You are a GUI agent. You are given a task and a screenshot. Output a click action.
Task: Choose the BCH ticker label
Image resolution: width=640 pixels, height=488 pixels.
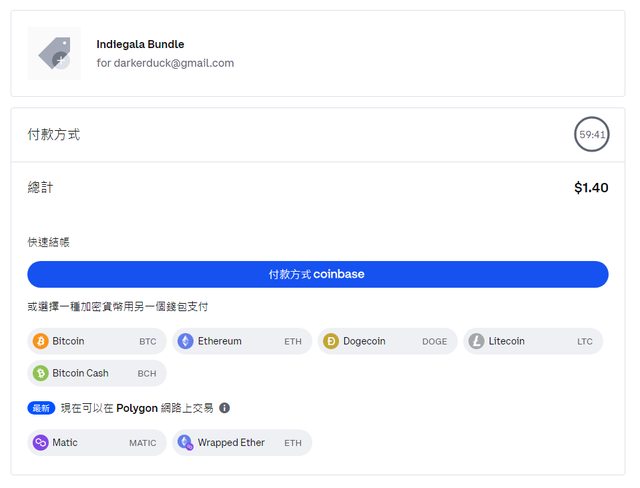[x=147, y=374]
